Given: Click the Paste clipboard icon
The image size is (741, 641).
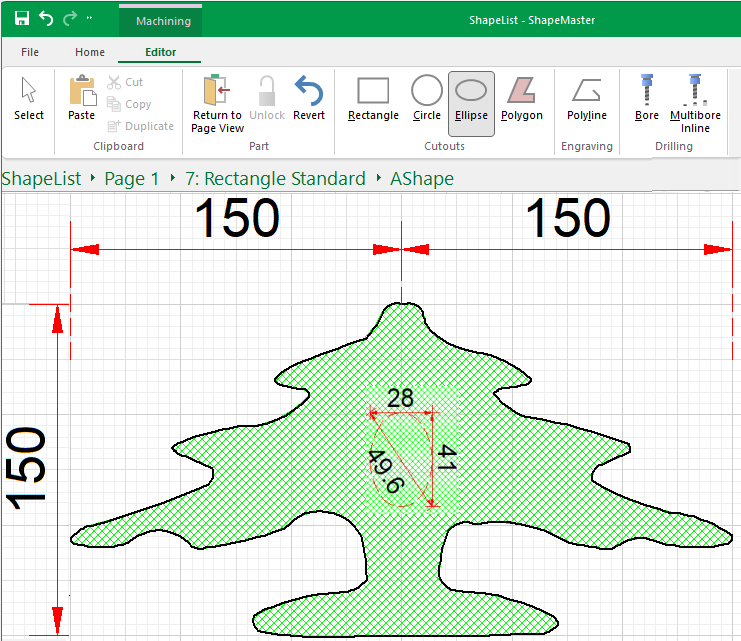Looking at the screenshot, I should [x=81, y=99].
